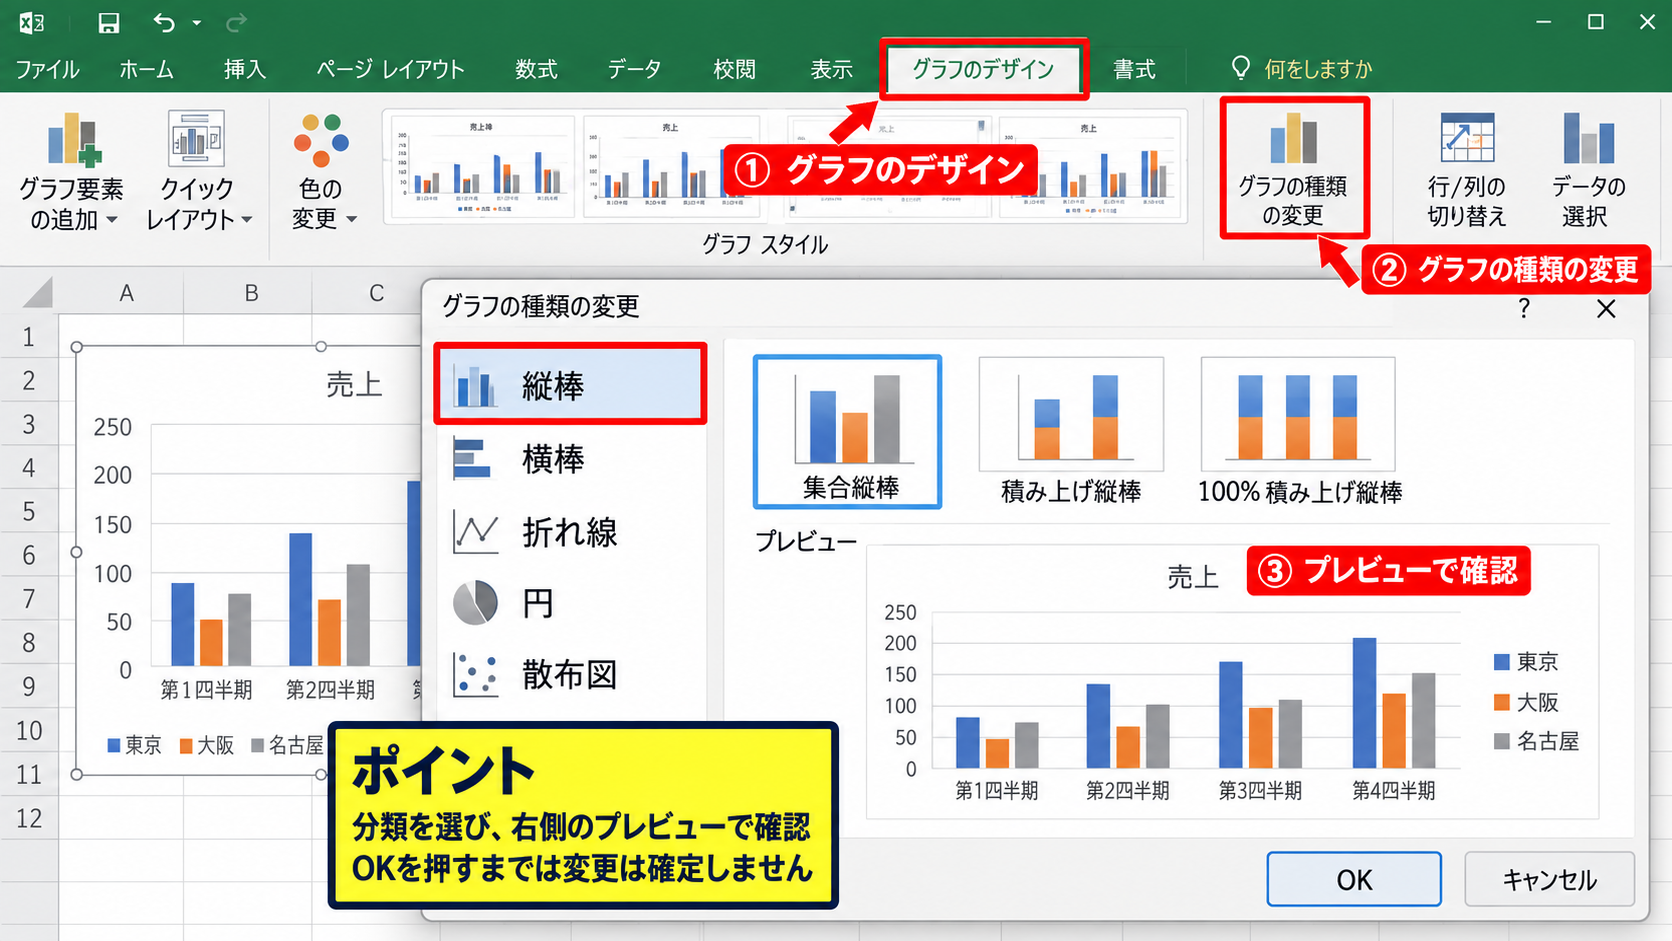1672x941 pixels.
Task: Select row 1 header
Action: [28, 337]
